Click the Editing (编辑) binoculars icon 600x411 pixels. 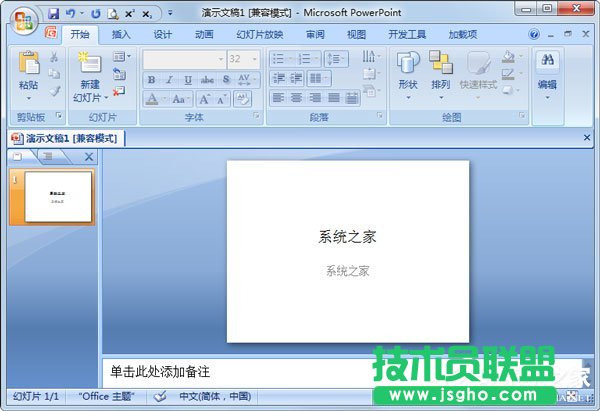[547, 62]
